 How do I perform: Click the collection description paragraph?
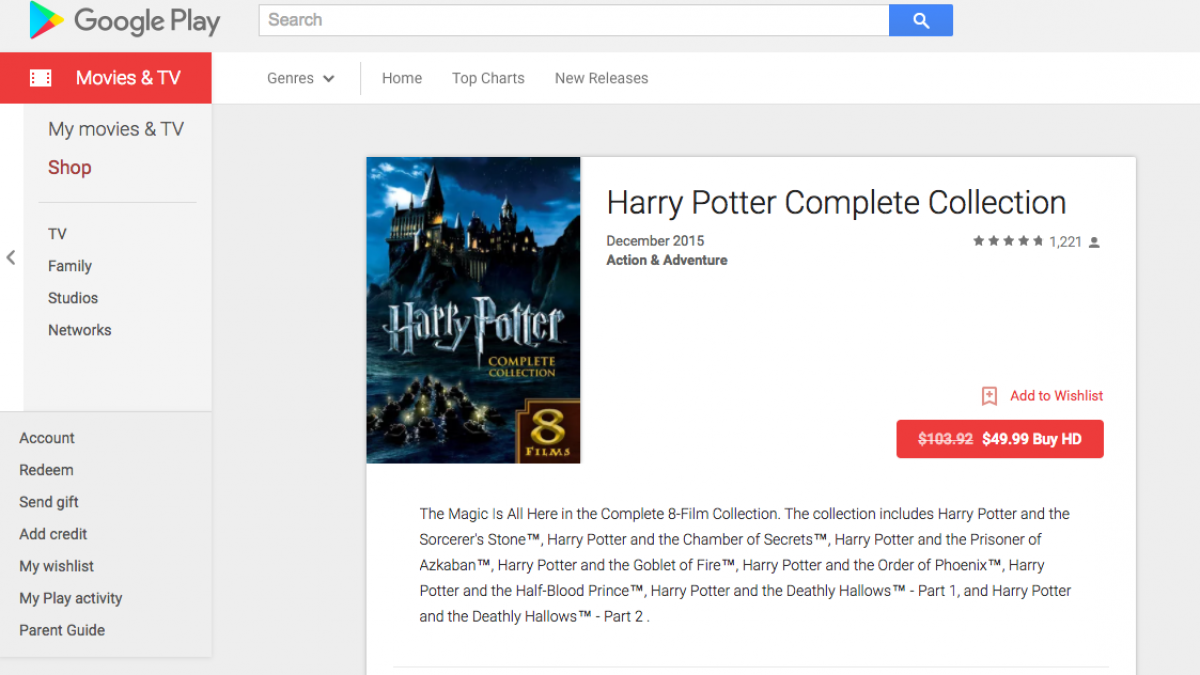click(746, 565)
